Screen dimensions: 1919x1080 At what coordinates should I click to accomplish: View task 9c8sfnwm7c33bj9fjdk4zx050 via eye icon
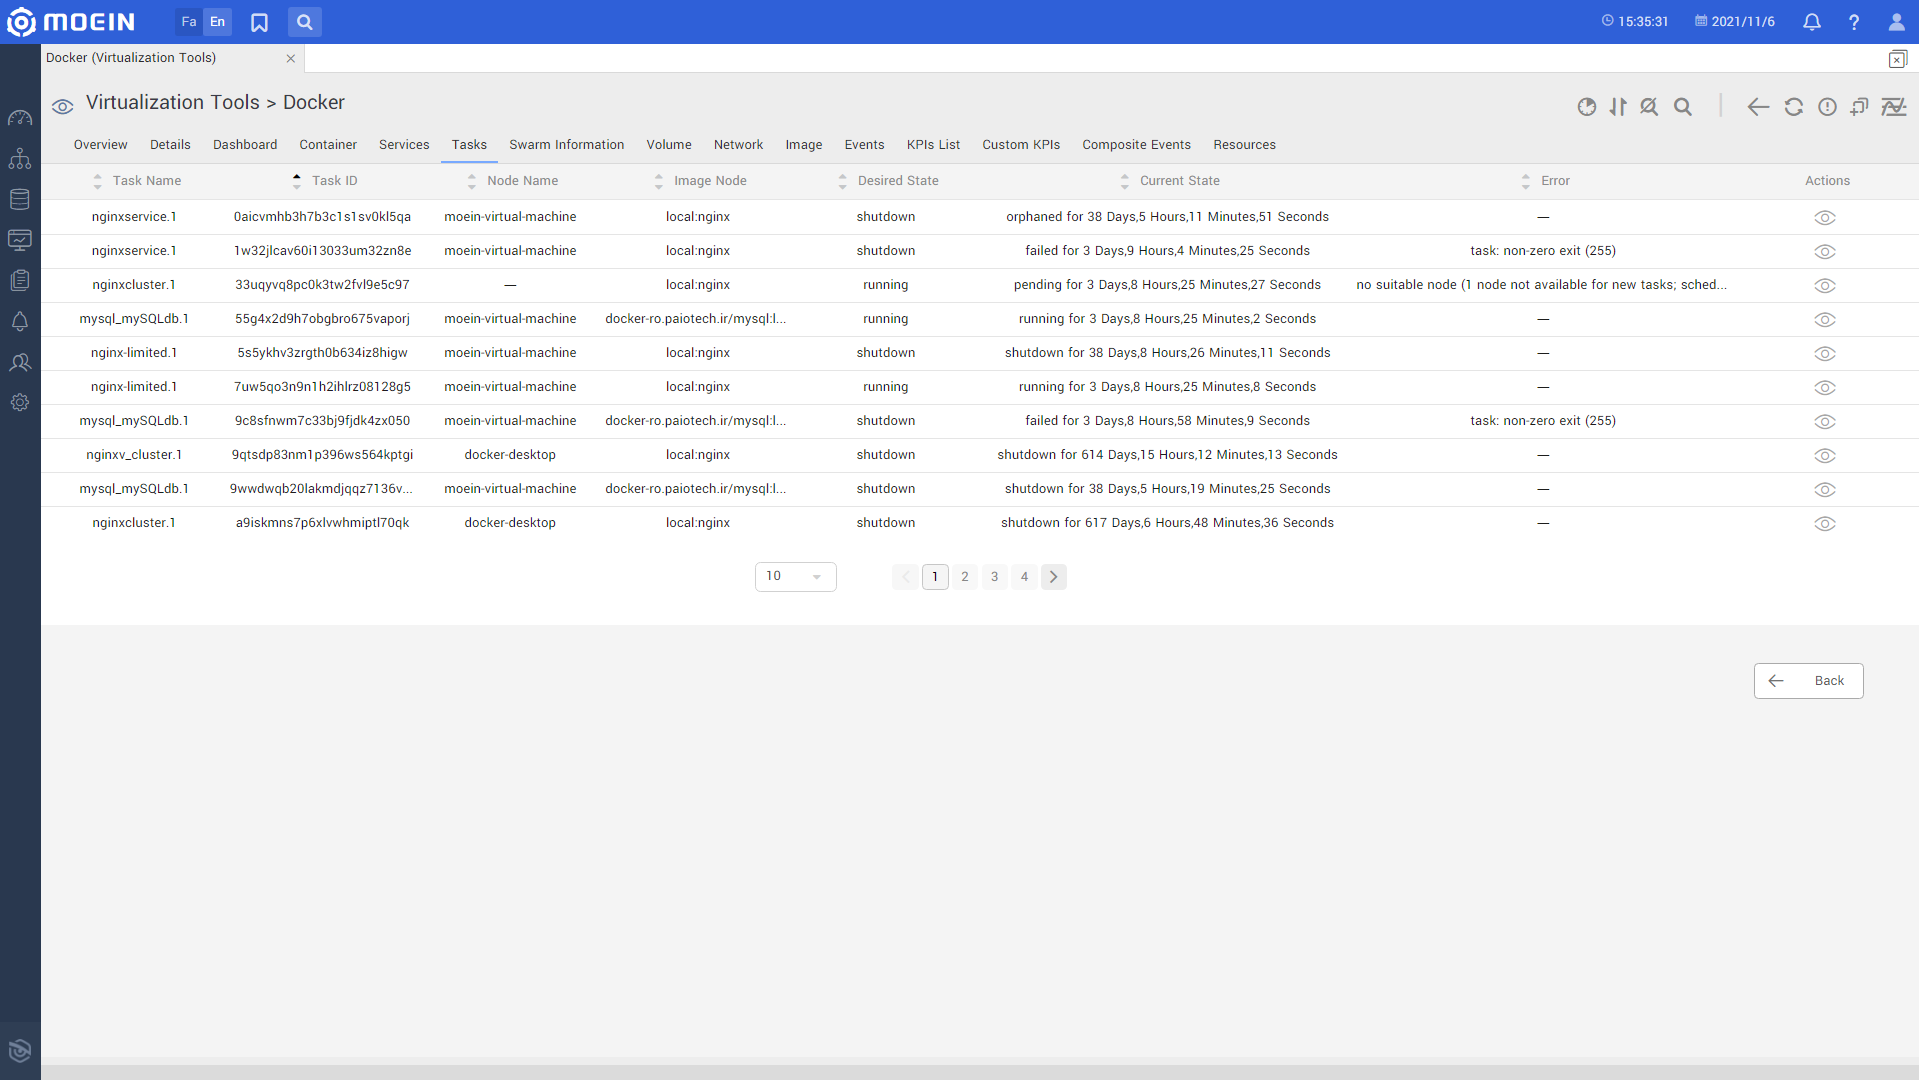(1825, 422)
